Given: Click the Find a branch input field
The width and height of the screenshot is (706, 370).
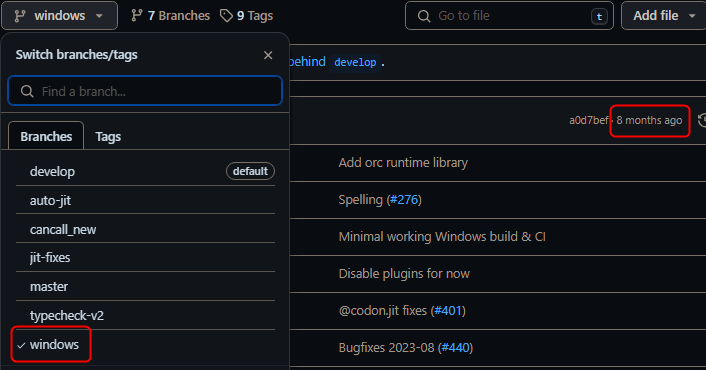Looking at the screenshot, I should pyautogui.click(x=145, y=91).
